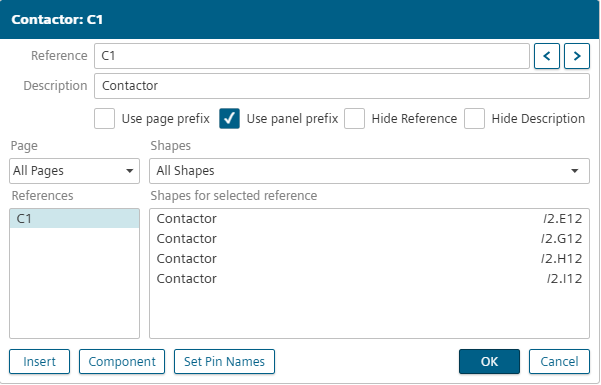Screen dimensions: 601x385
Task: Open the All Shapes dropdown
Action: (x=369, y=171)
